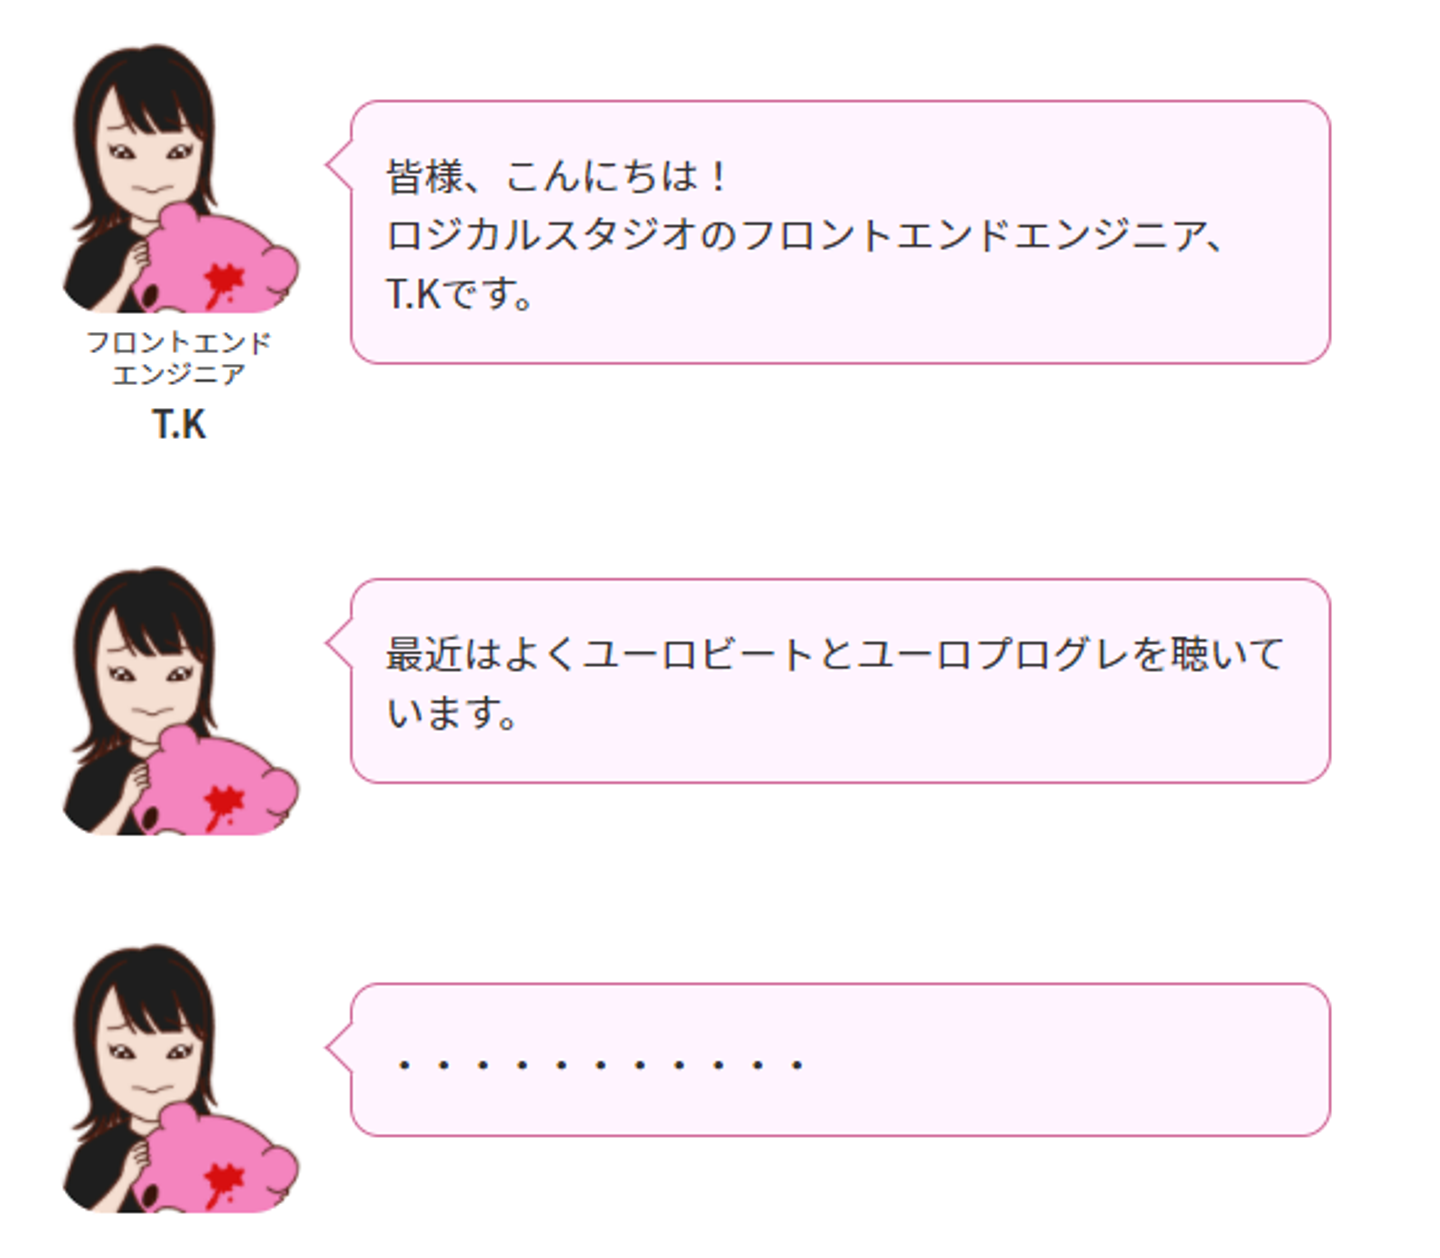Click the third avatar beside the dotted message
This screenshot has width=1440, height=1258.
(x=180, y=1078)
